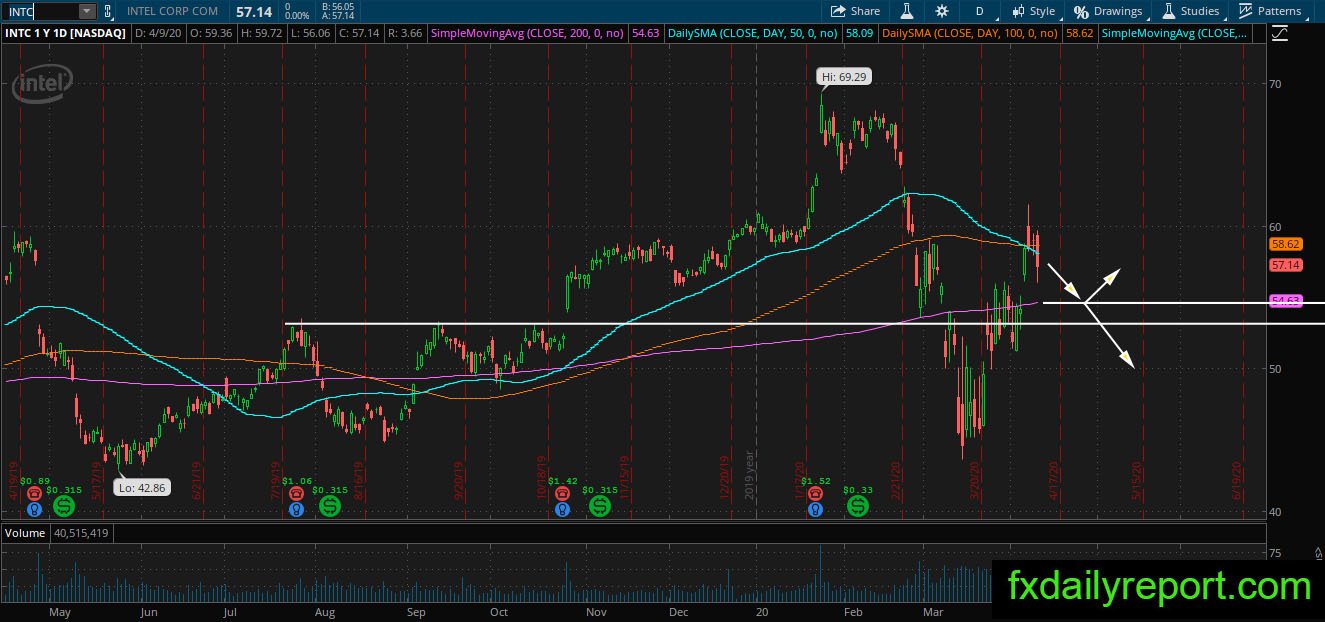The height and width of the screenshot is (622, 1325).
Task: Open chart settings gear icon
Action: (942, 11)
